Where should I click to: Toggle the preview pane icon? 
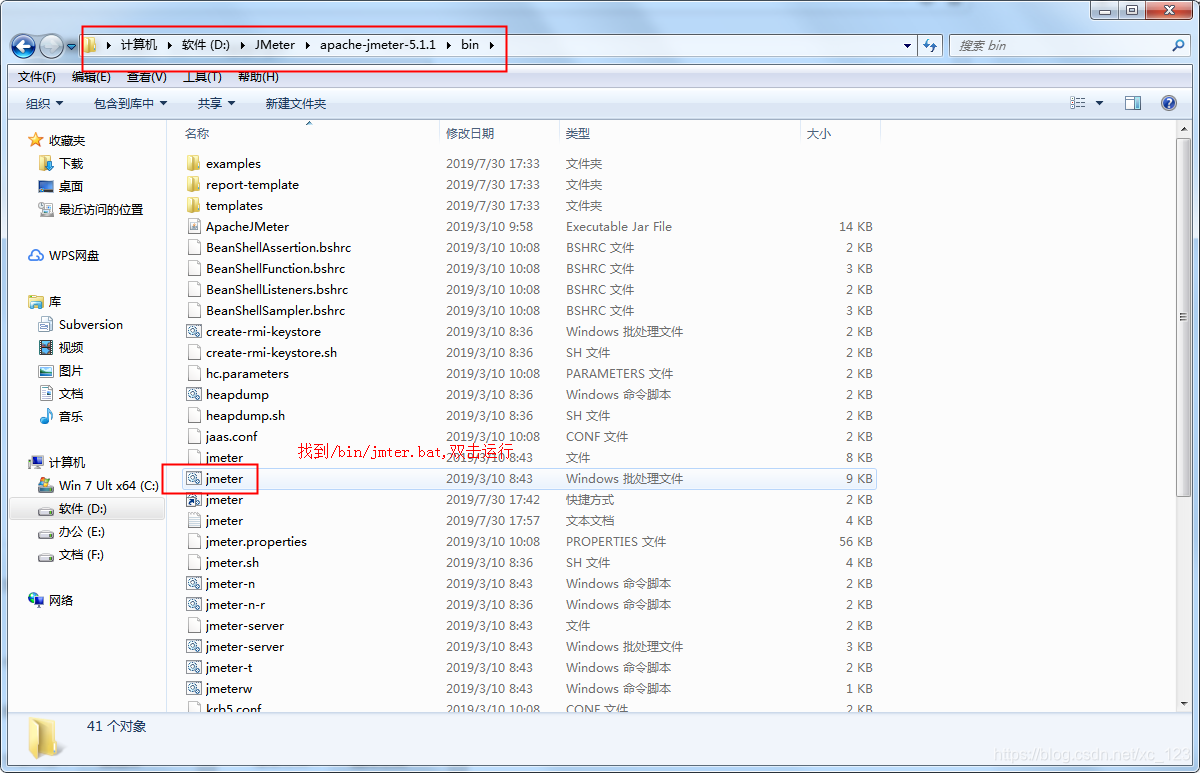1133,103
